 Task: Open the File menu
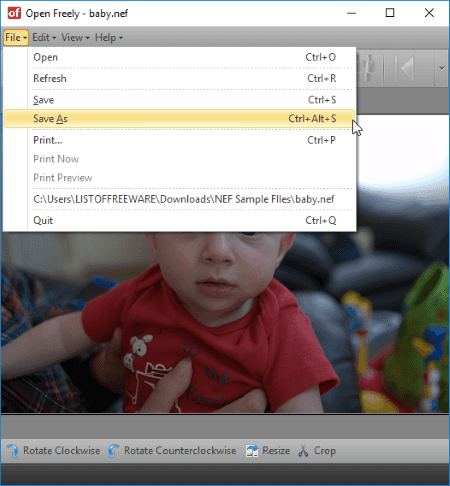pyautogui.click(x=16, y=37)
